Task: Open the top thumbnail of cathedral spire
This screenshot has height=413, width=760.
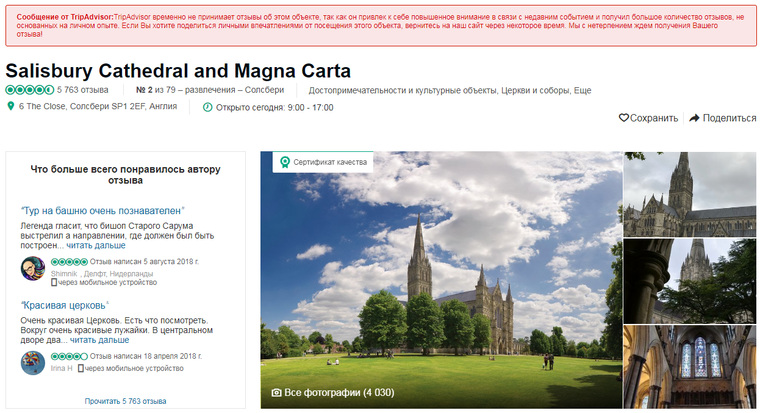Action: 690,194
